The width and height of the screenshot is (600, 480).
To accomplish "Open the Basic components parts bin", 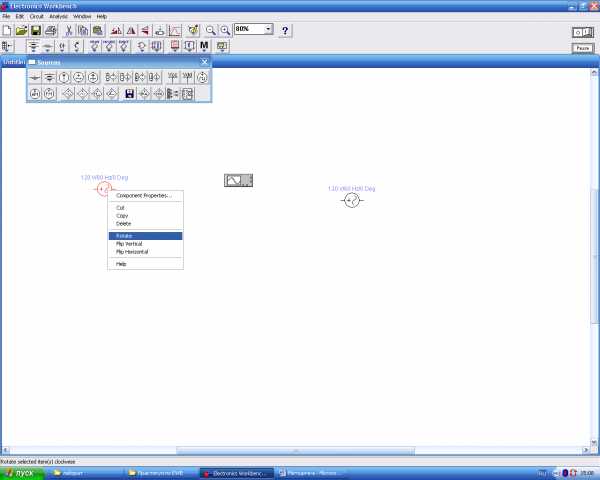I will [x=47, y=46].
